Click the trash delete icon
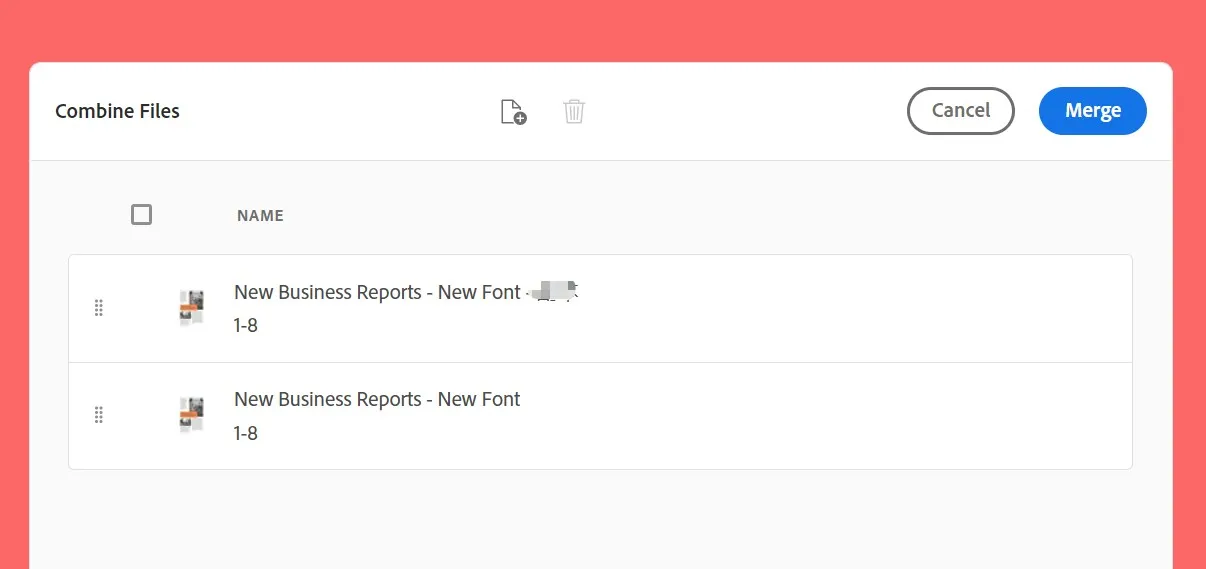Image resolution: width=1206 pixels, height=569 pixels. tap(574, 111)
